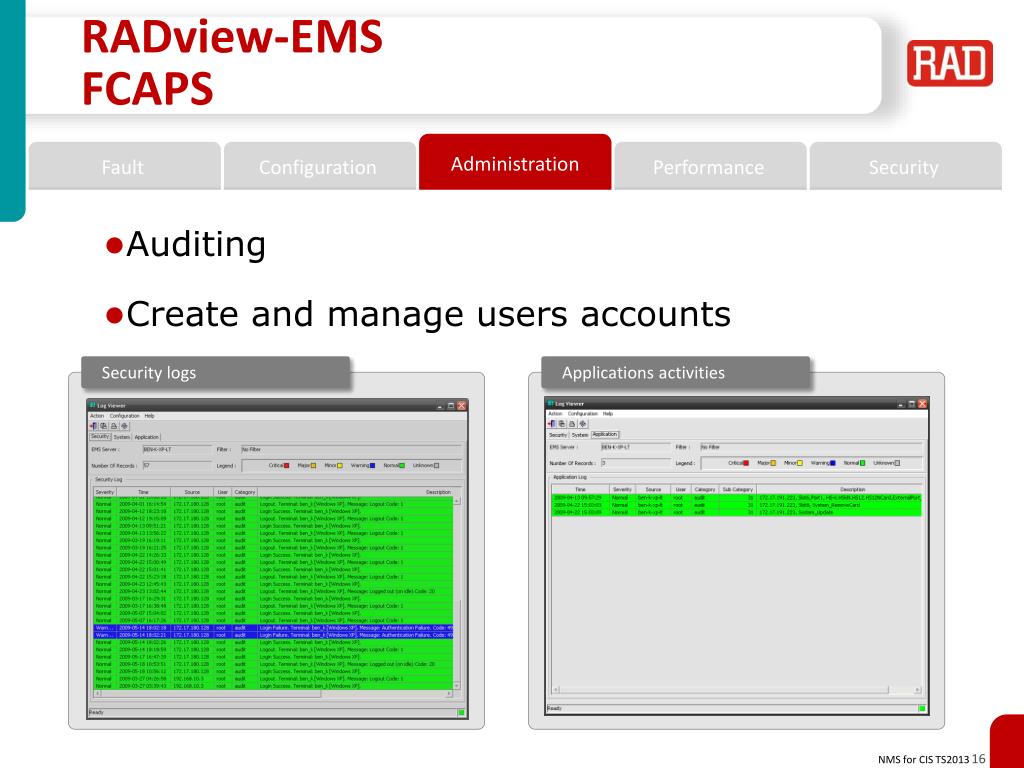Click the Unknown gray swatch in Security Log legend
1024x768 pixels.
[x=436, y=466]
